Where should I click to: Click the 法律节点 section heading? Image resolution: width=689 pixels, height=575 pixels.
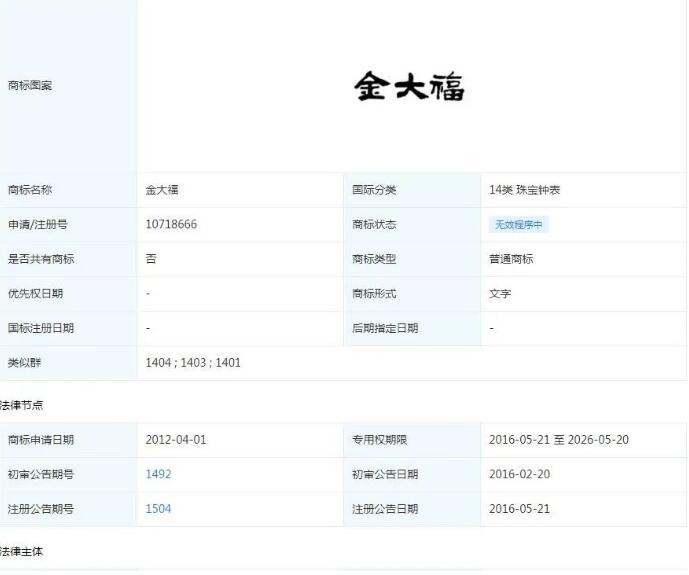pos(22,405)
